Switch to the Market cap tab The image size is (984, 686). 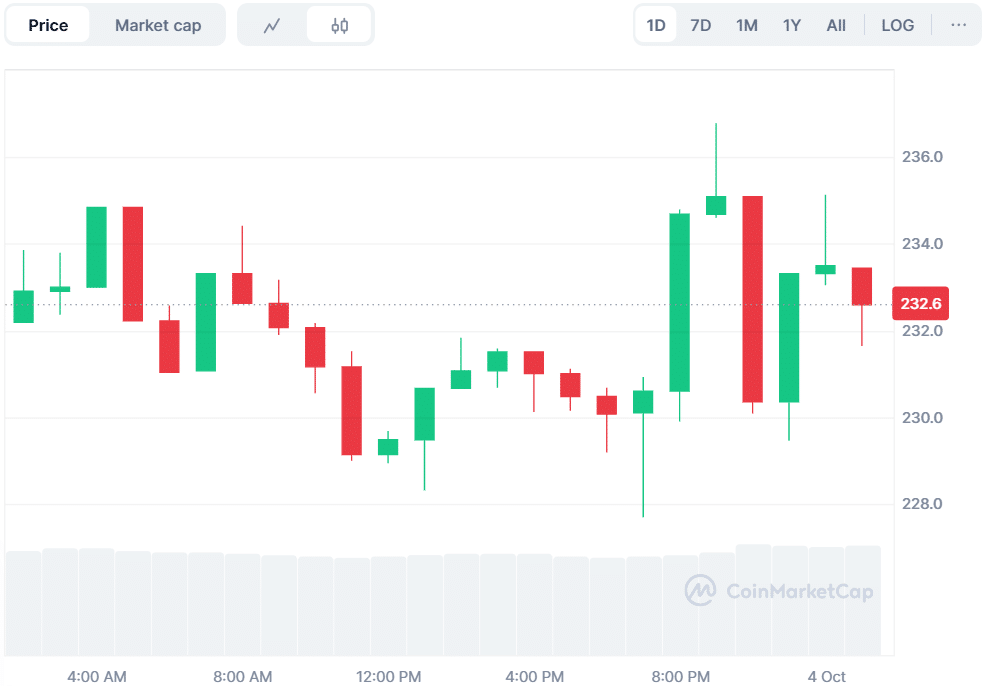(x=157, y=25)
